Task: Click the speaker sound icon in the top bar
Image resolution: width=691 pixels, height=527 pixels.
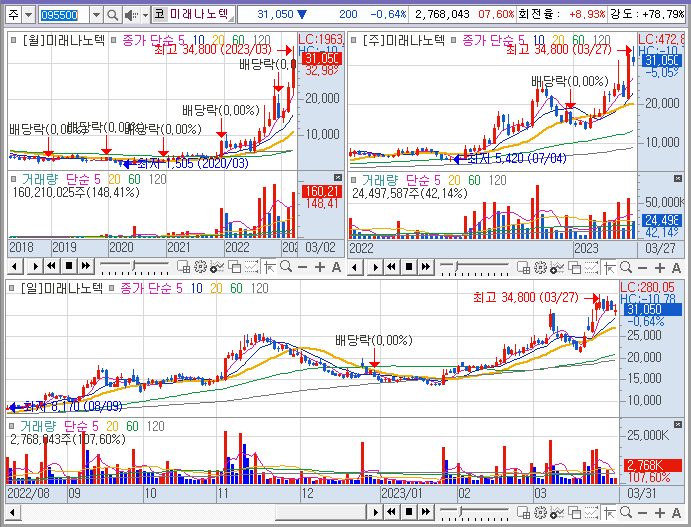Action: [x=130, y=15]
